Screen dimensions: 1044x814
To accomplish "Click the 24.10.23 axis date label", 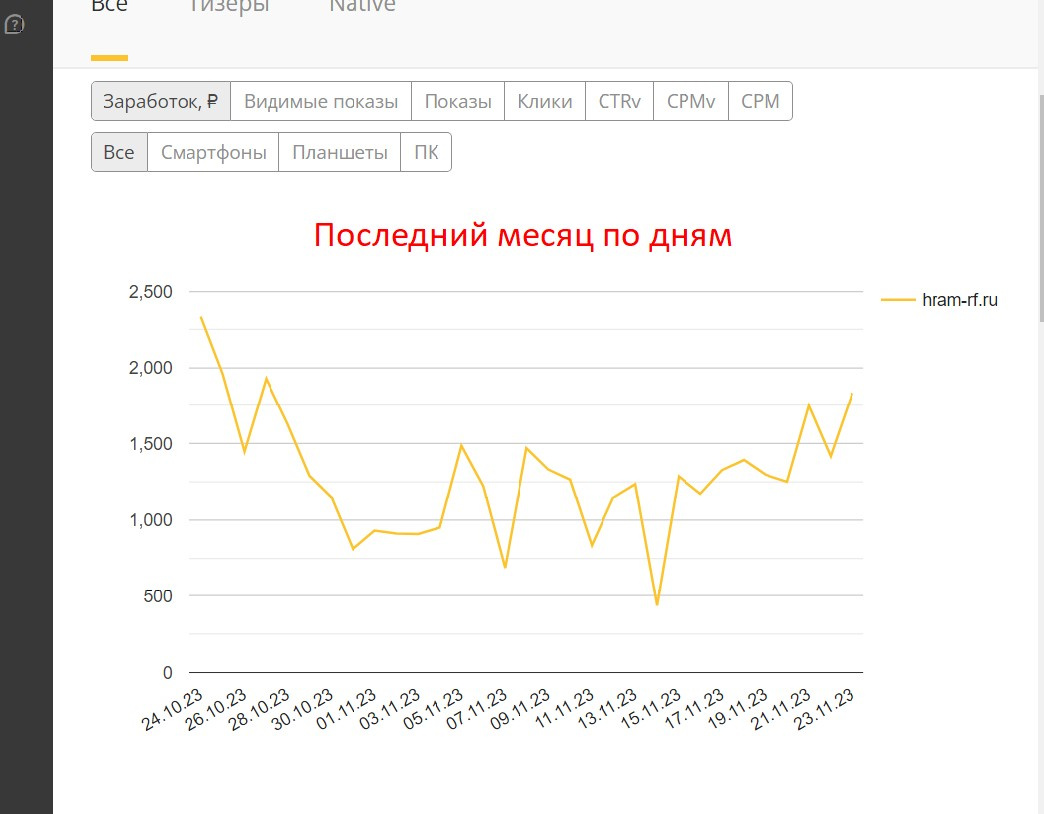I will pyautogui.click(x=173, y=710).
